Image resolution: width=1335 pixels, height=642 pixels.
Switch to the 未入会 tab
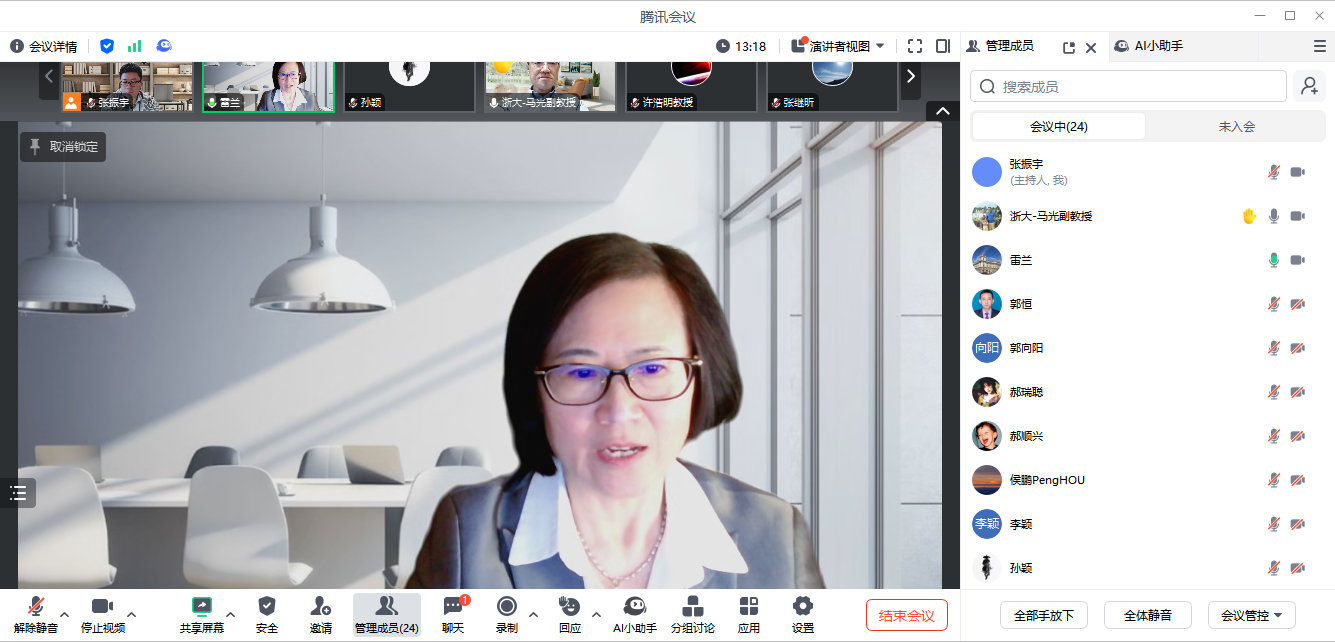[x=1236, y=127]
